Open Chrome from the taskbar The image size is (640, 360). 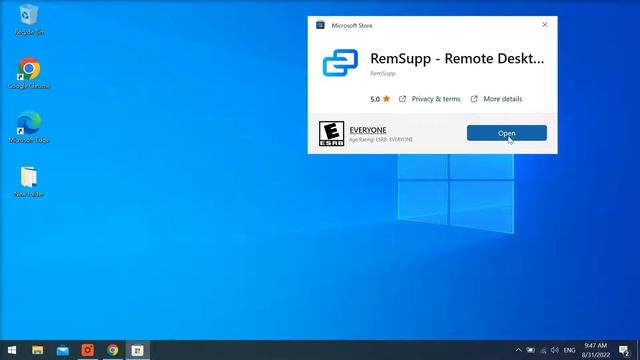click(x=113, y=350)
